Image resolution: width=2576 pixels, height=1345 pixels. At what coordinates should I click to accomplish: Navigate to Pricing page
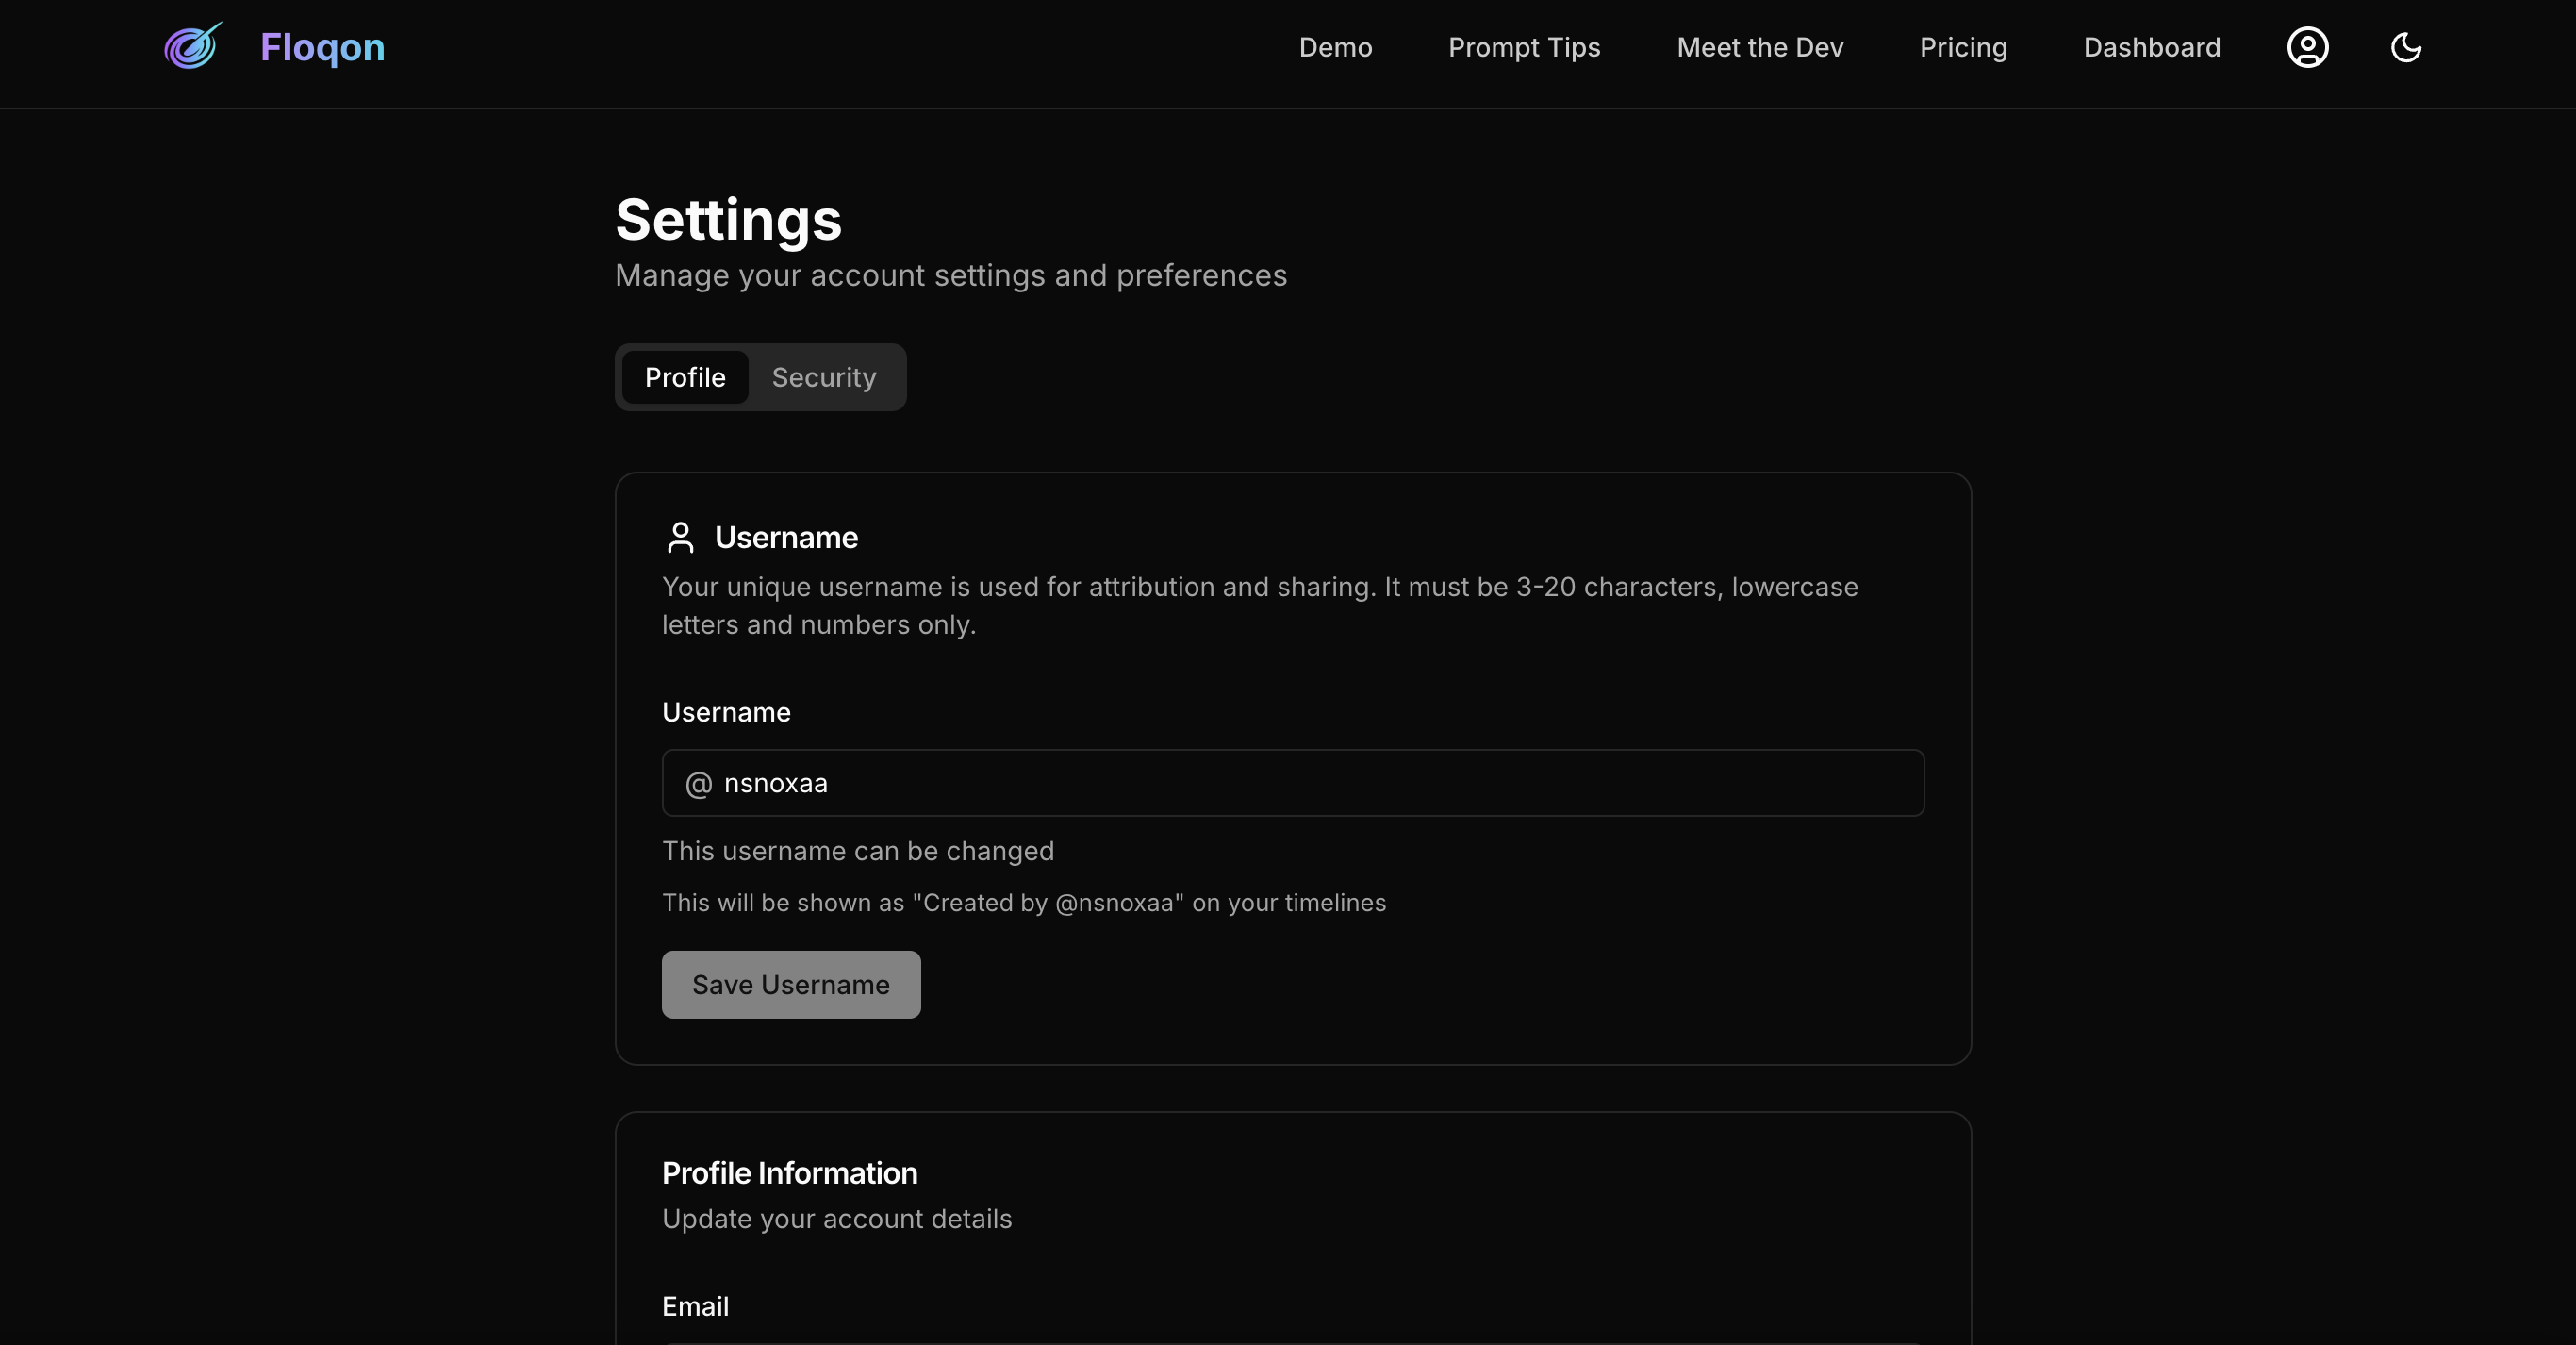click(x=1962, y=47)
